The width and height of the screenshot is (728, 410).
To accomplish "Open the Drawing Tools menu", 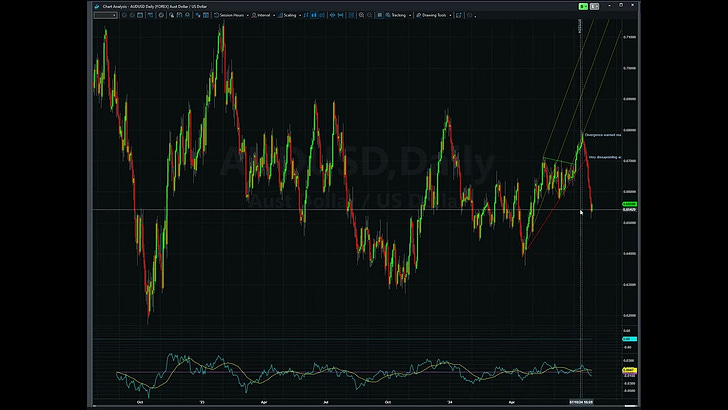I will (x=434, y=15).
